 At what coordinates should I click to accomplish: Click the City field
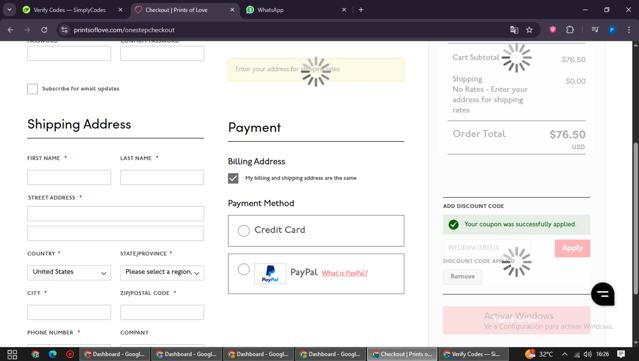pyautogui.click(x=69, y=312)
